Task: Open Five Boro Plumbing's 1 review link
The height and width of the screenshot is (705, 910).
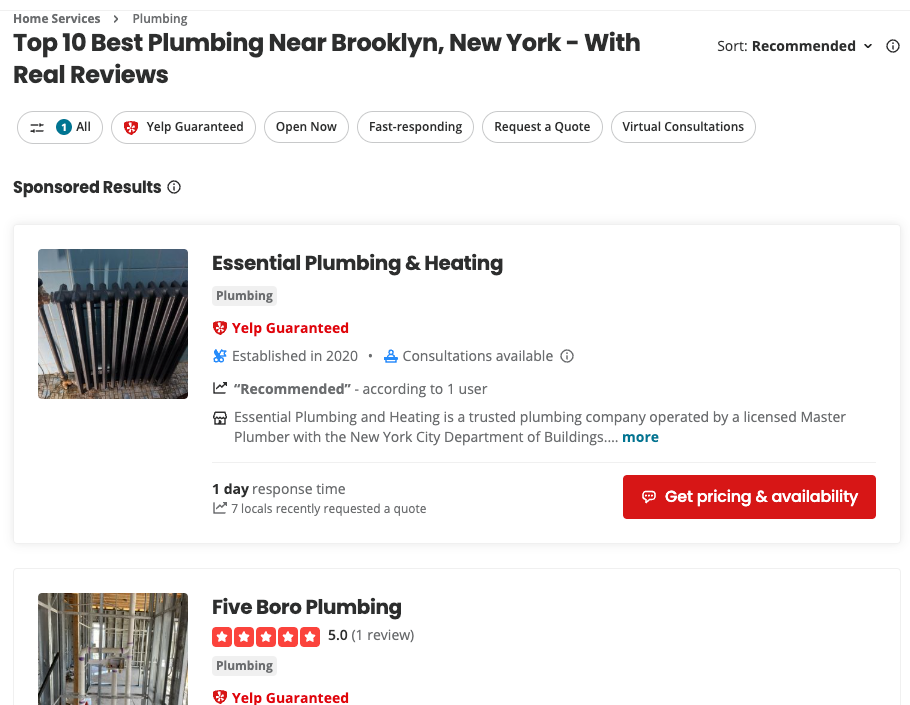Action: point(384,635)
